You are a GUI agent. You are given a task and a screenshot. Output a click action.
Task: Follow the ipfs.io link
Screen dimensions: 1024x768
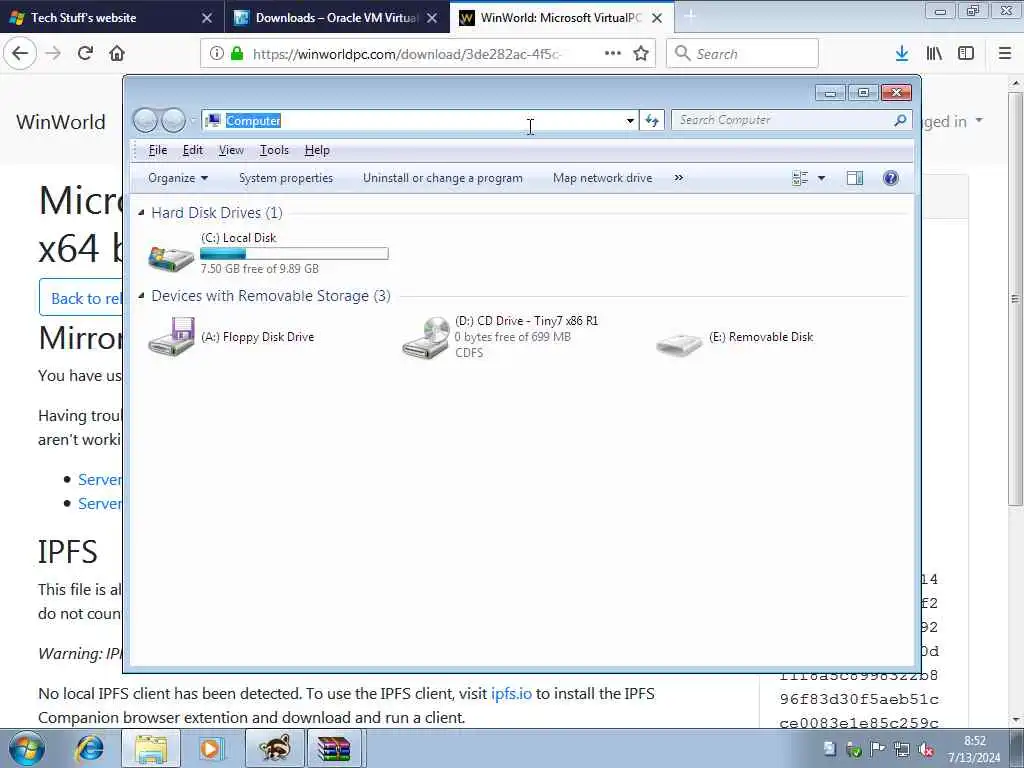click(511, 694)
